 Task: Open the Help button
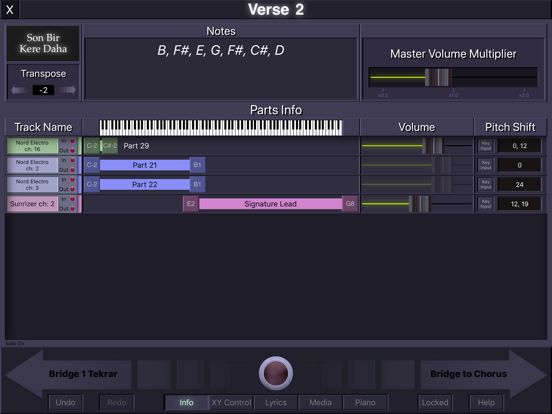(486, 402)
